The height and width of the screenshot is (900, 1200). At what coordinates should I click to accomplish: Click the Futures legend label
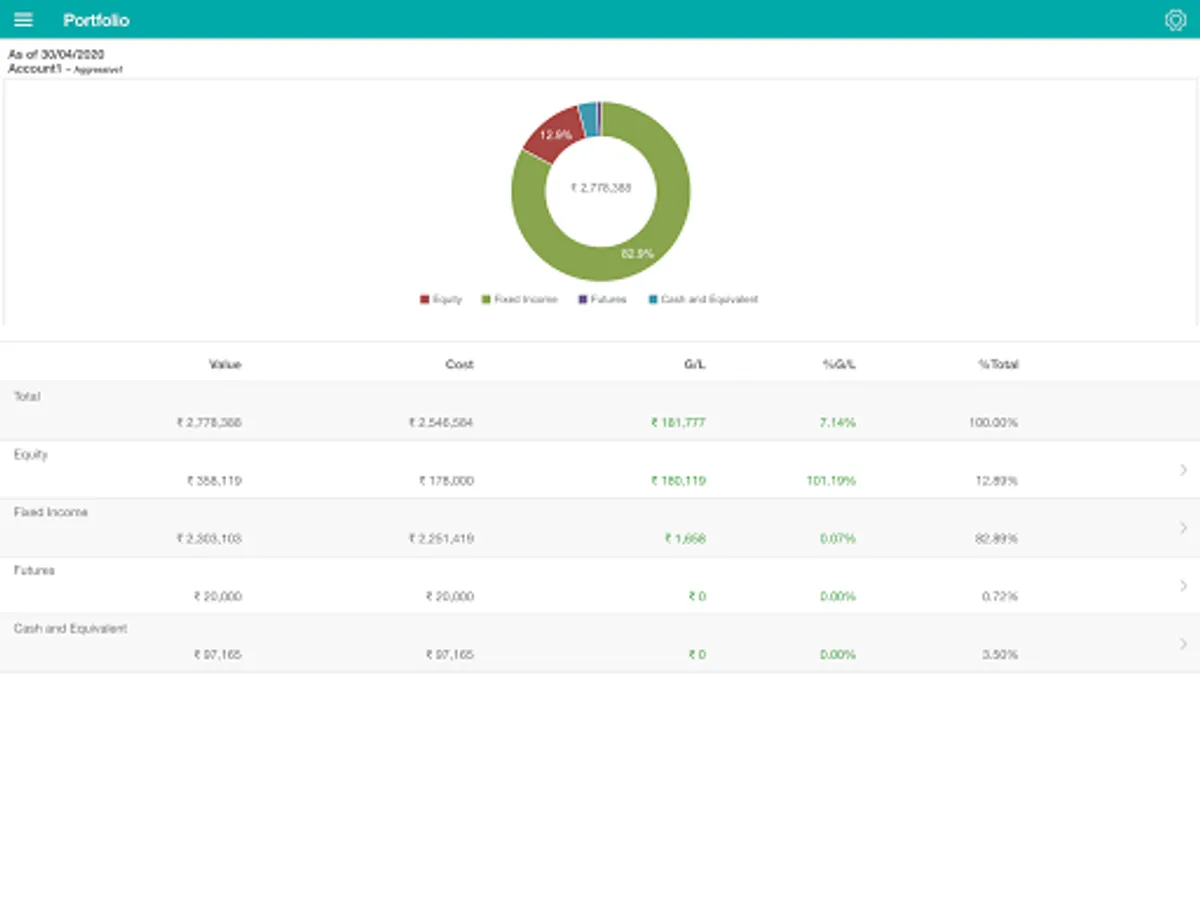click(x=608, y=299)
